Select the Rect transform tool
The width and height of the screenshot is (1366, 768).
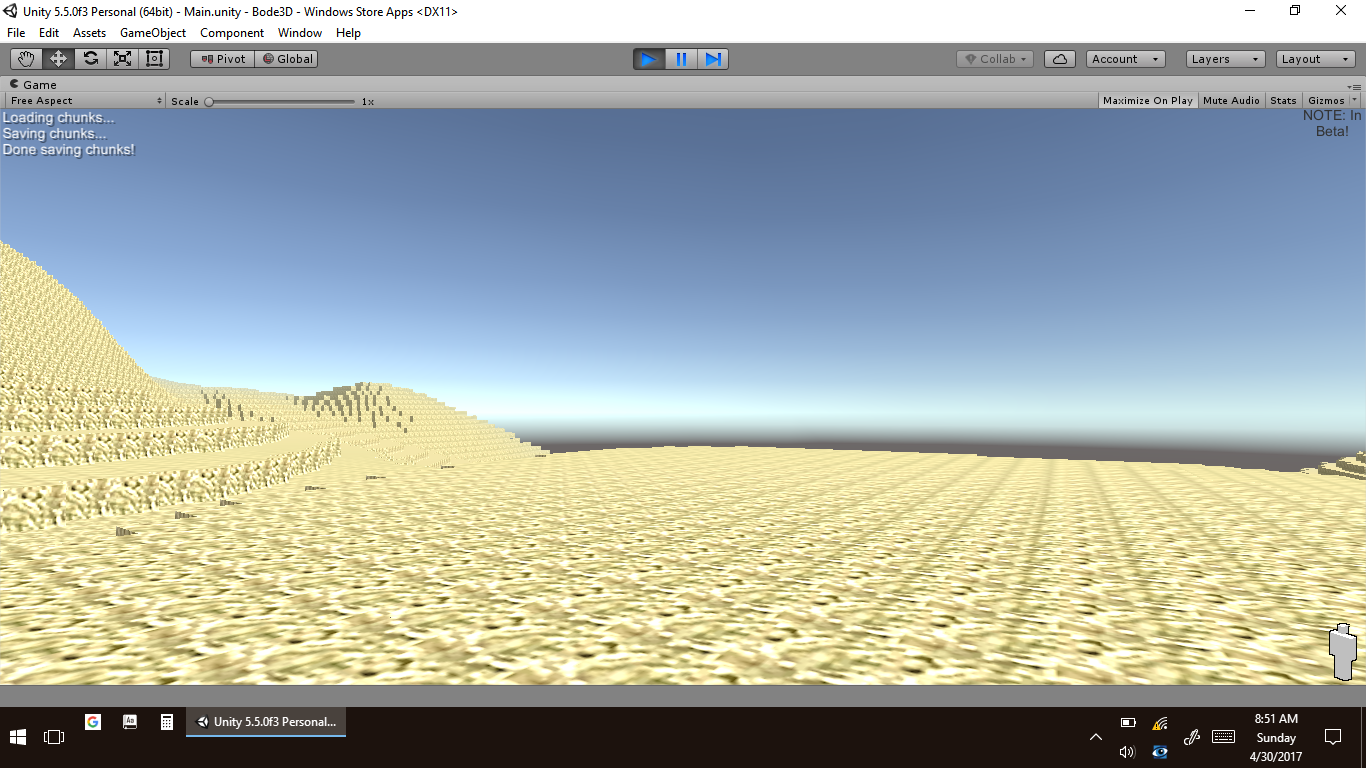click(x=154, y=59)
